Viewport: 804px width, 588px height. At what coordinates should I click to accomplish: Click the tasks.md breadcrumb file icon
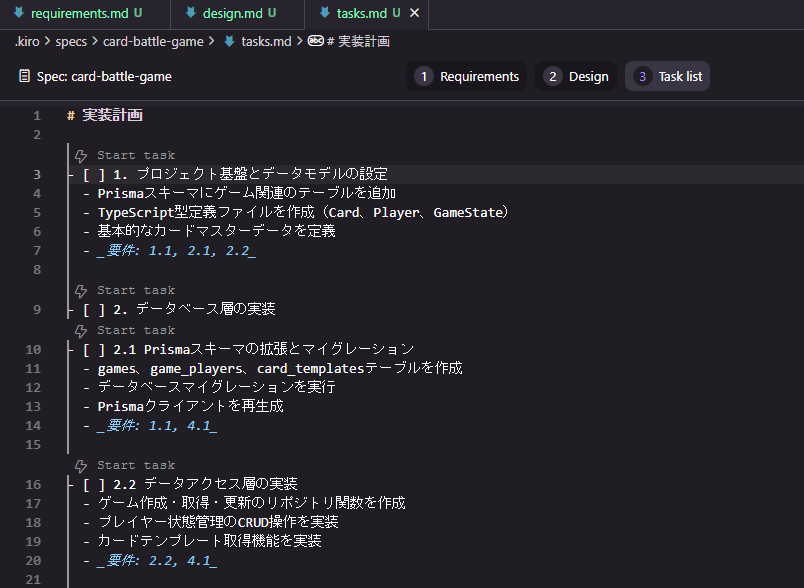(230, 42)
